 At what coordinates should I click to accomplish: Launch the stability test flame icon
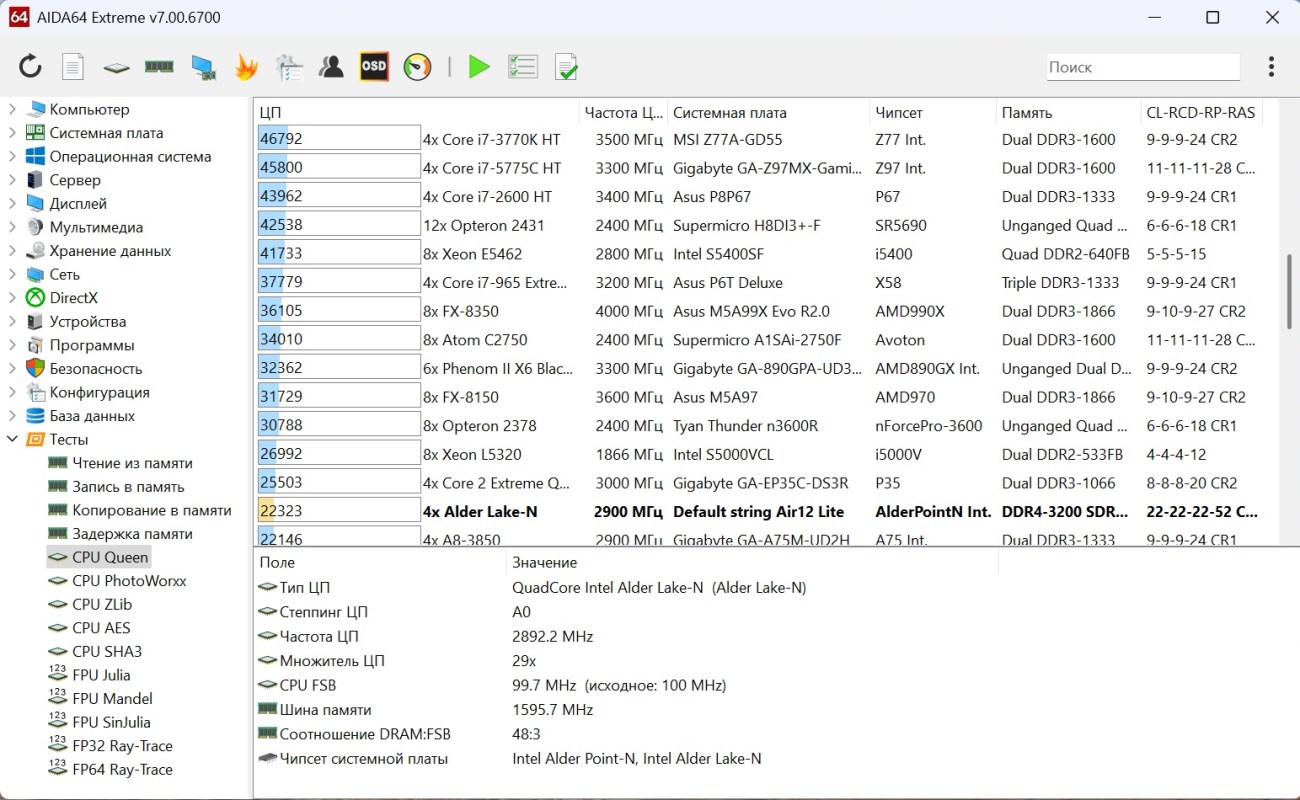point(246,67)
